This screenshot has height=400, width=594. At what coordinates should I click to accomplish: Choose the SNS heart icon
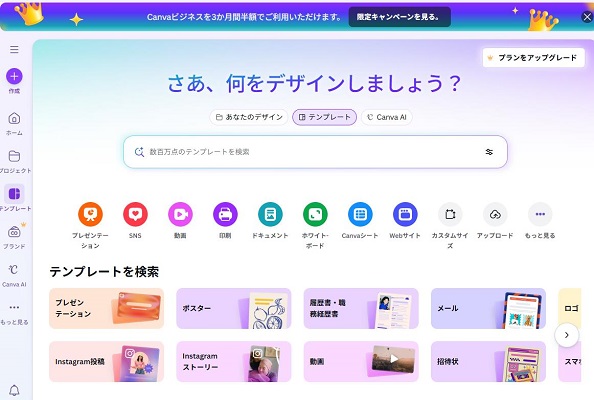[135, 214]
